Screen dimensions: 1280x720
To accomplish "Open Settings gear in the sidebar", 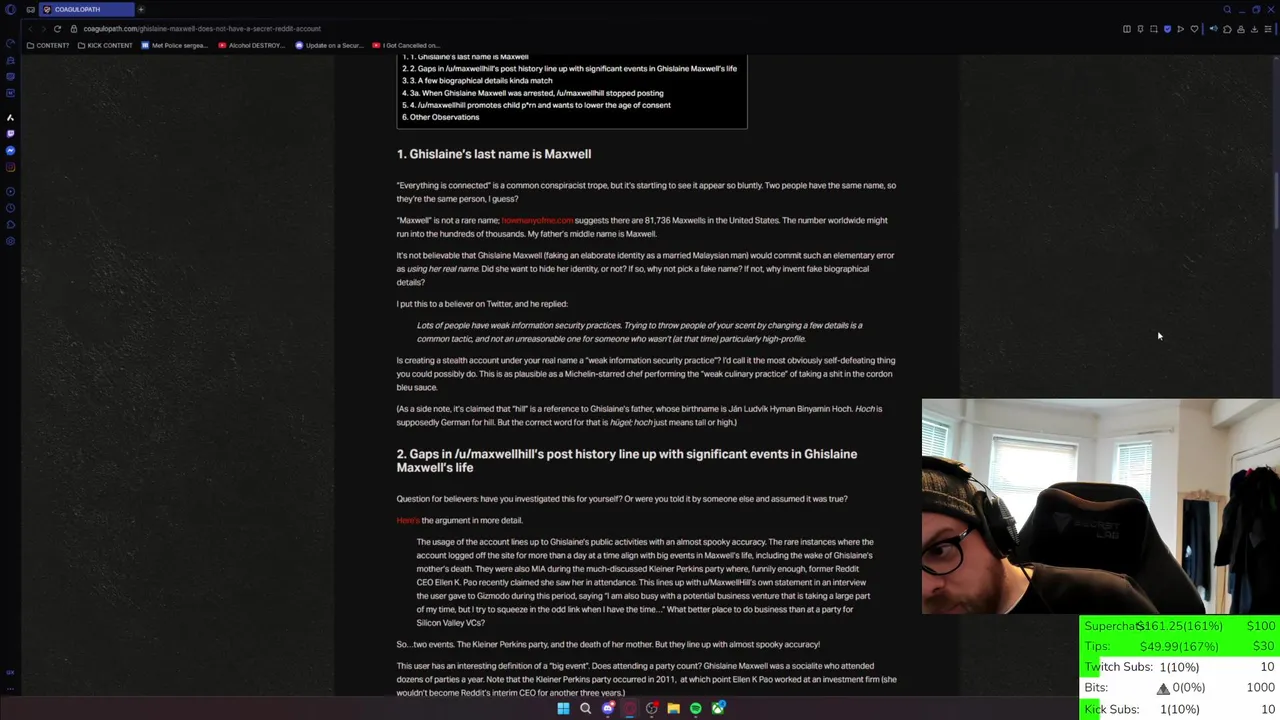I will click(10, 241).
